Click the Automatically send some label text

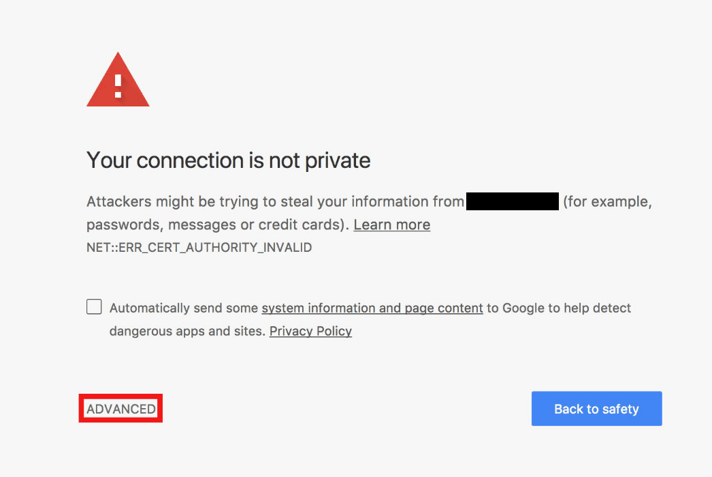(183, 308)
